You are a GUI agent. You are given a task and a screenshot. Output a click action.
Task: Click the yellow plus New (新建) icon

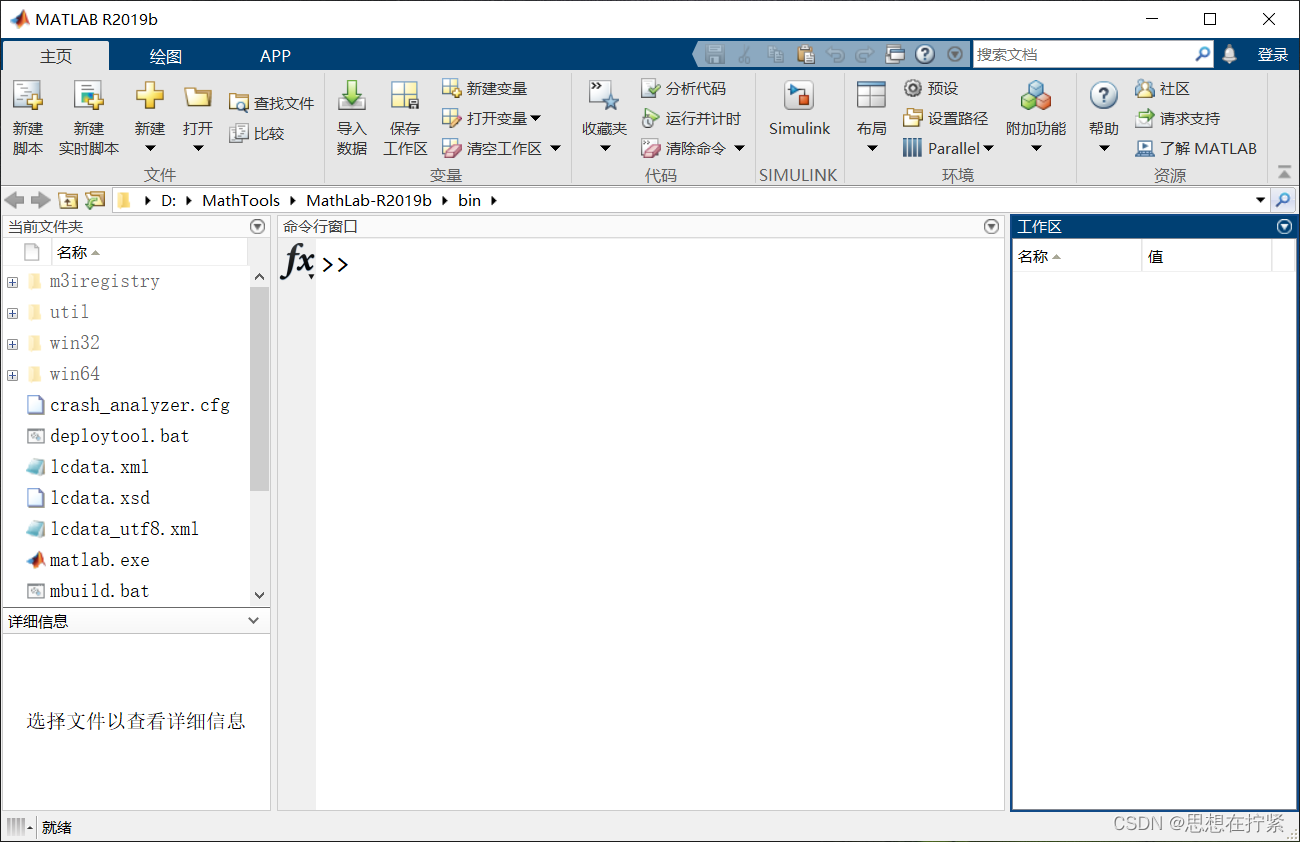[x=150, y=96]
